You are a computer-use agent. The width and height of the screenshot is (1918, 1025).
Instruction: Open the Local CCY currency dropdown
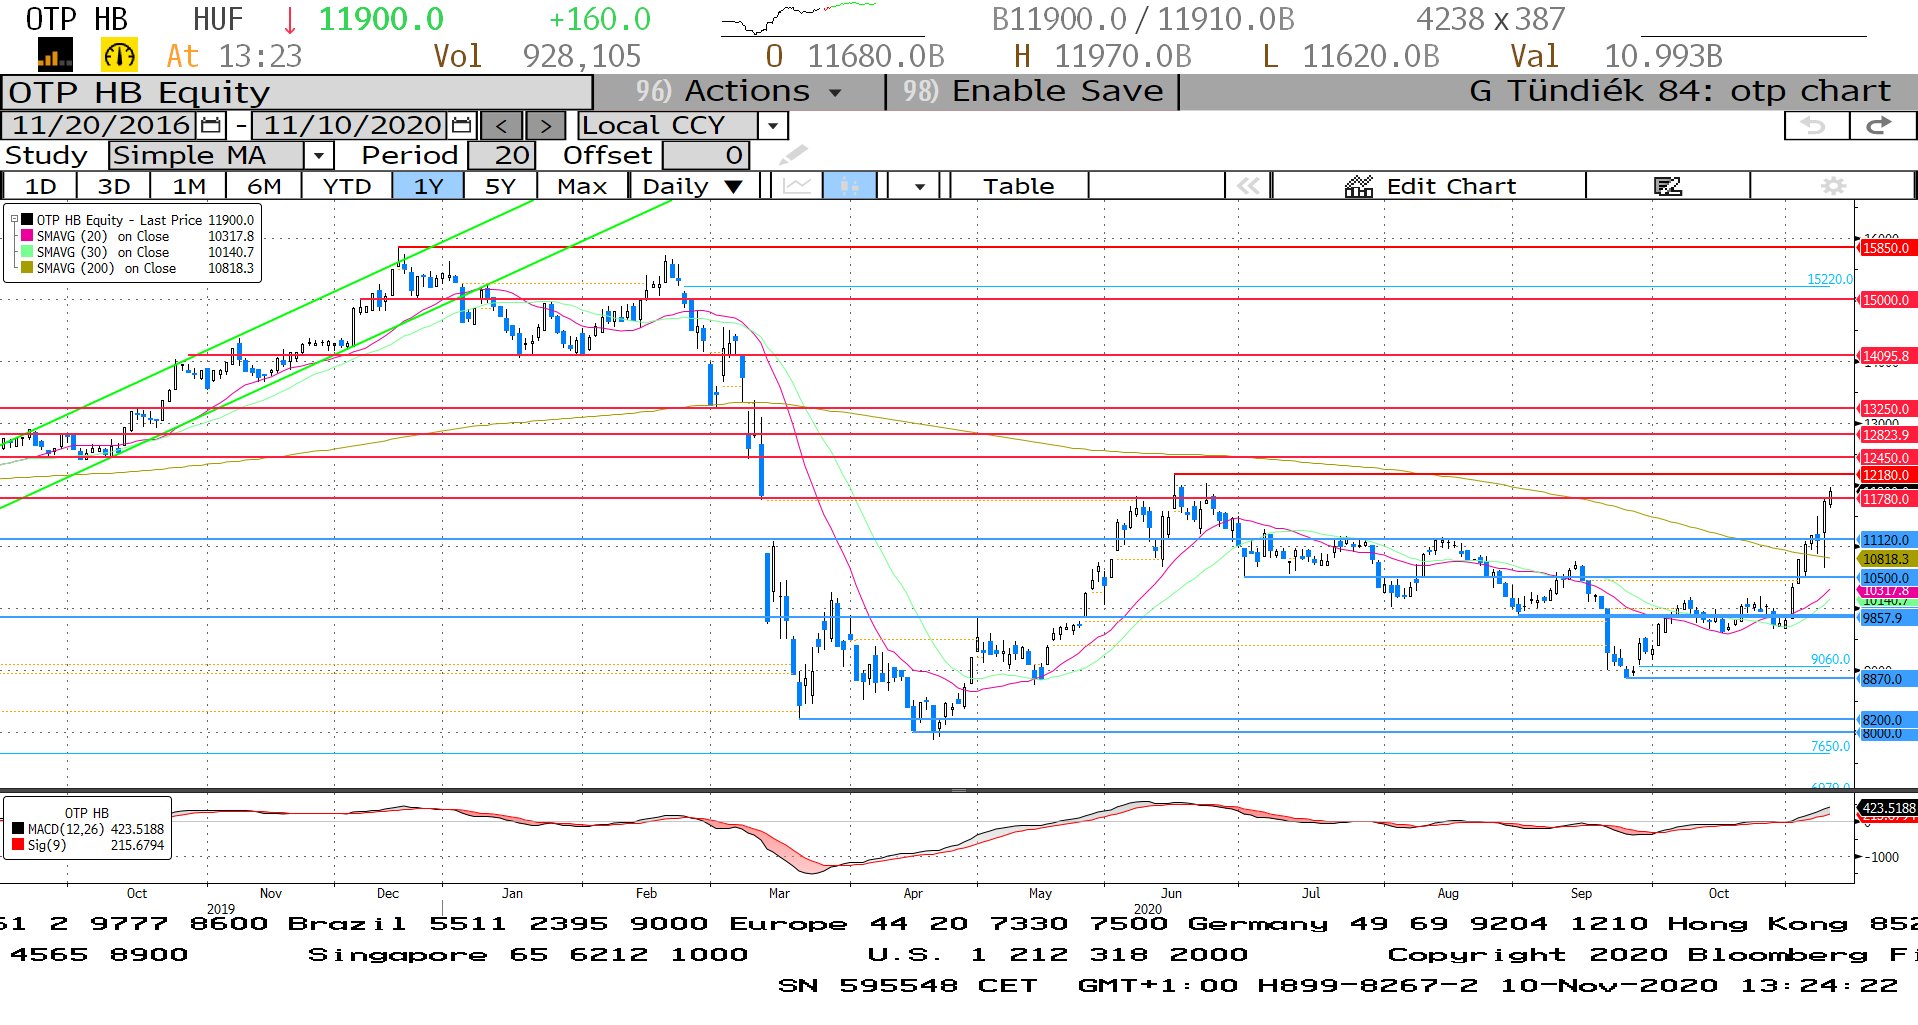click(x=772, y=126)
